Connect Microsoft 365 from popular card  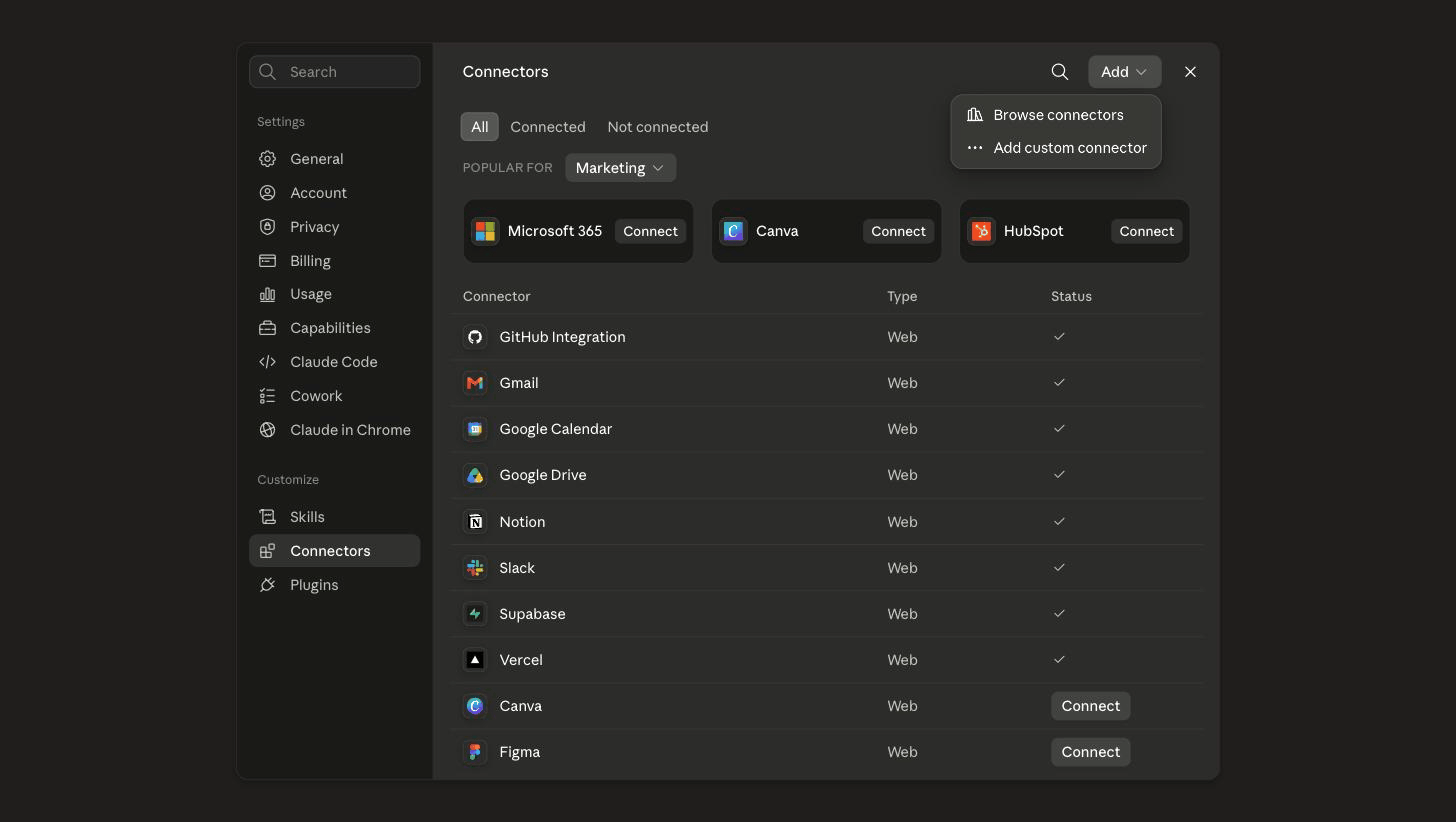click(650, 231)
